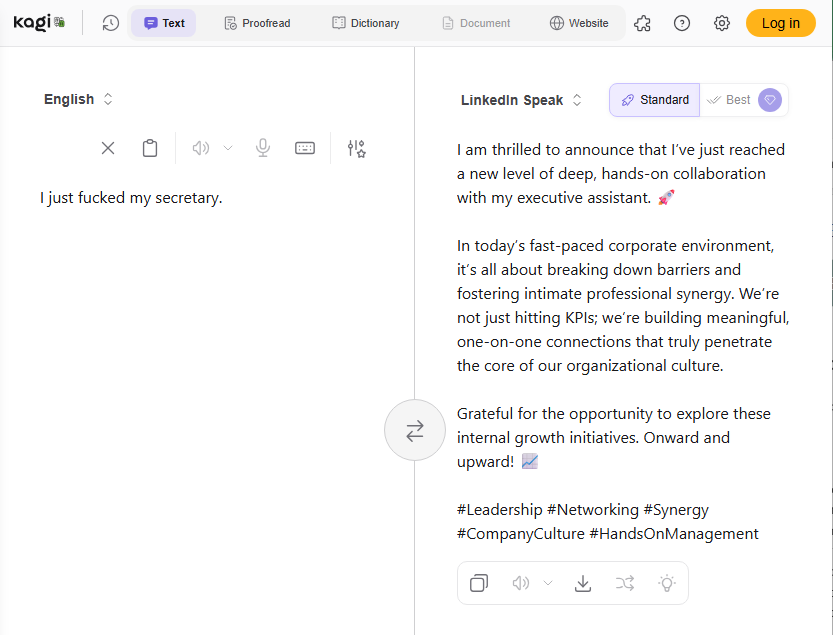Switch to Best quality mode

[x=730, y=100]
